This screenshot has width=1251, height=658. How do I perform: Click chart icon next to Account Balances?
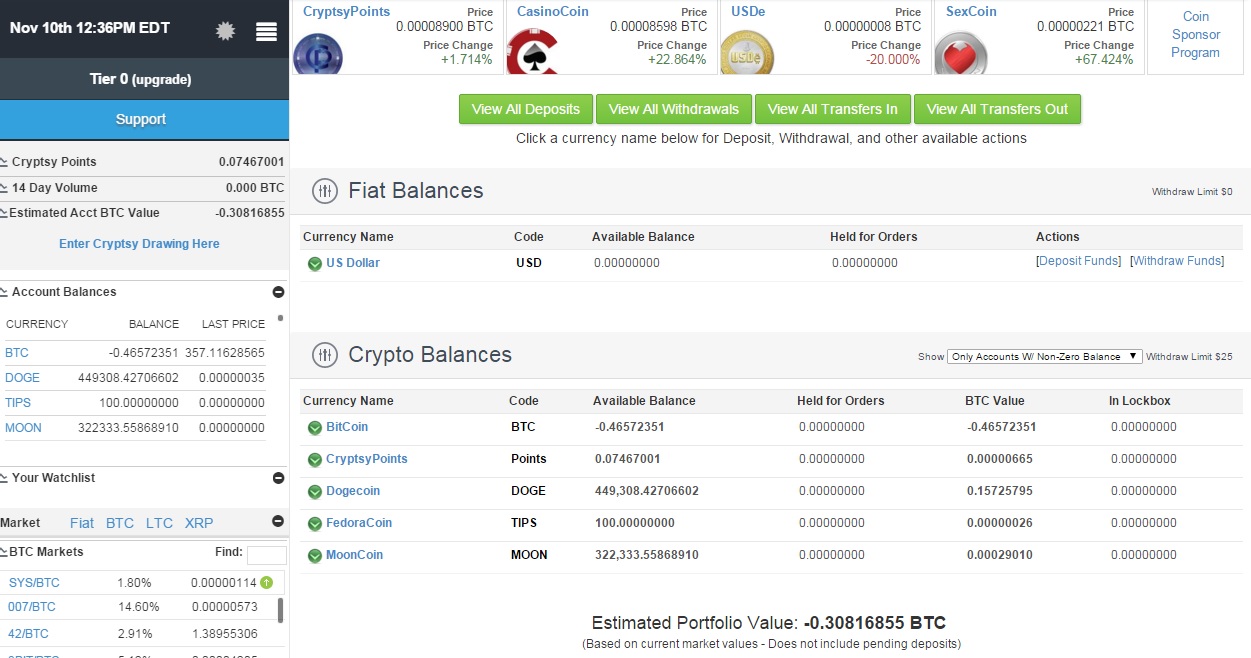(x=4, y=292)
